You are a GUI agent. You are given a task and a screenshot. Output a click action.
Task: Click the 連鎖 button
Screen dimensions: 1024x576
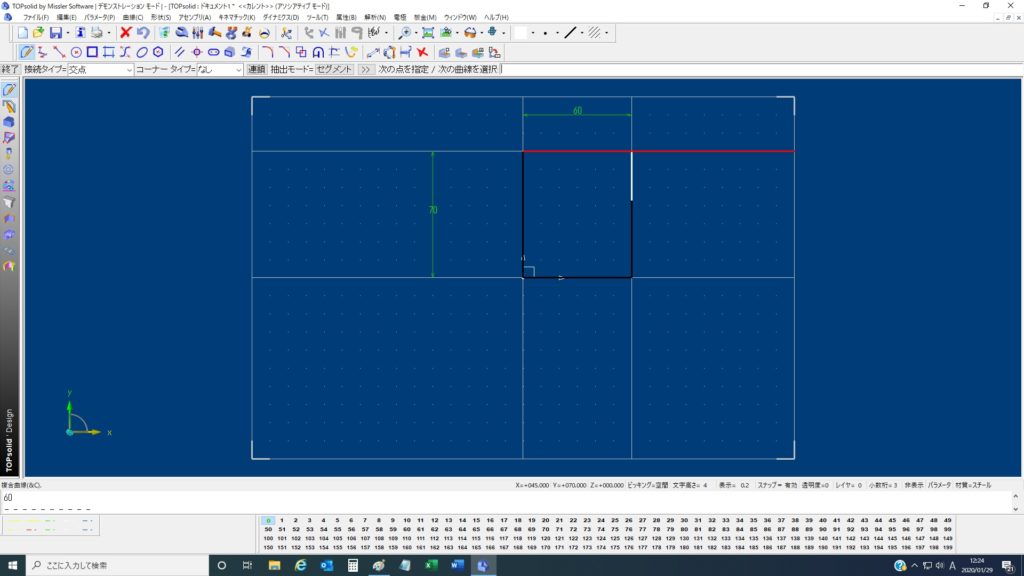tap(256, 69)
